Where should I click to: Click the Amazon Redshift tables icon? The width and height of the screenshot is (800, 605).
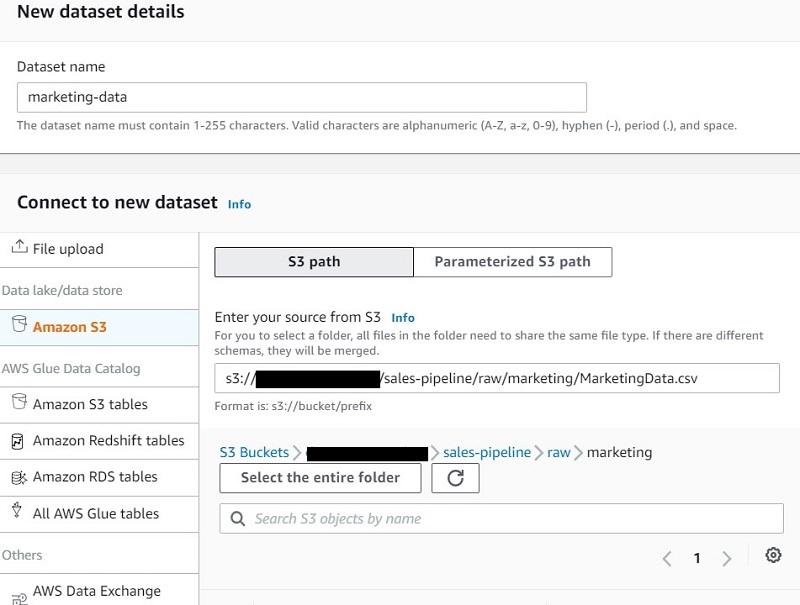tap(17, 441)
